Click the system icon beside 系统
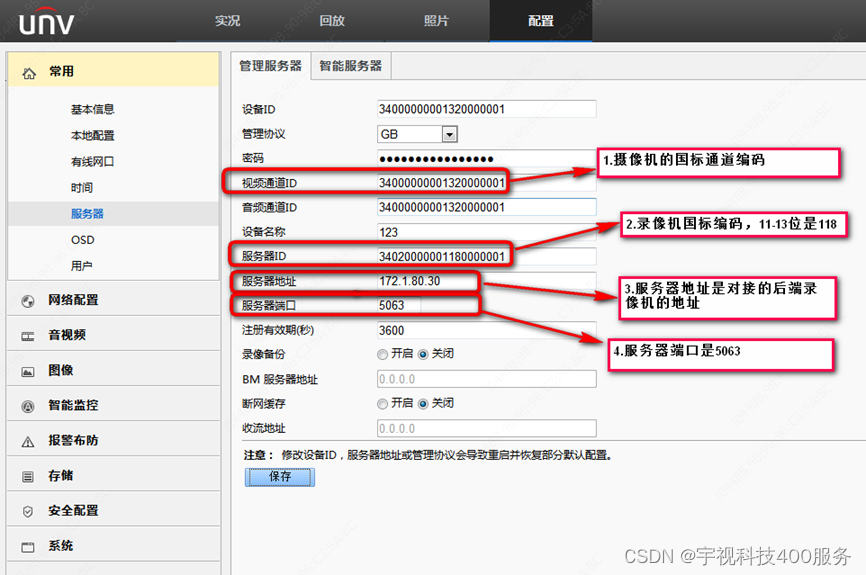The width and height of the screenshot is (866, 575). pyautogui.click(x=28, y=547)
